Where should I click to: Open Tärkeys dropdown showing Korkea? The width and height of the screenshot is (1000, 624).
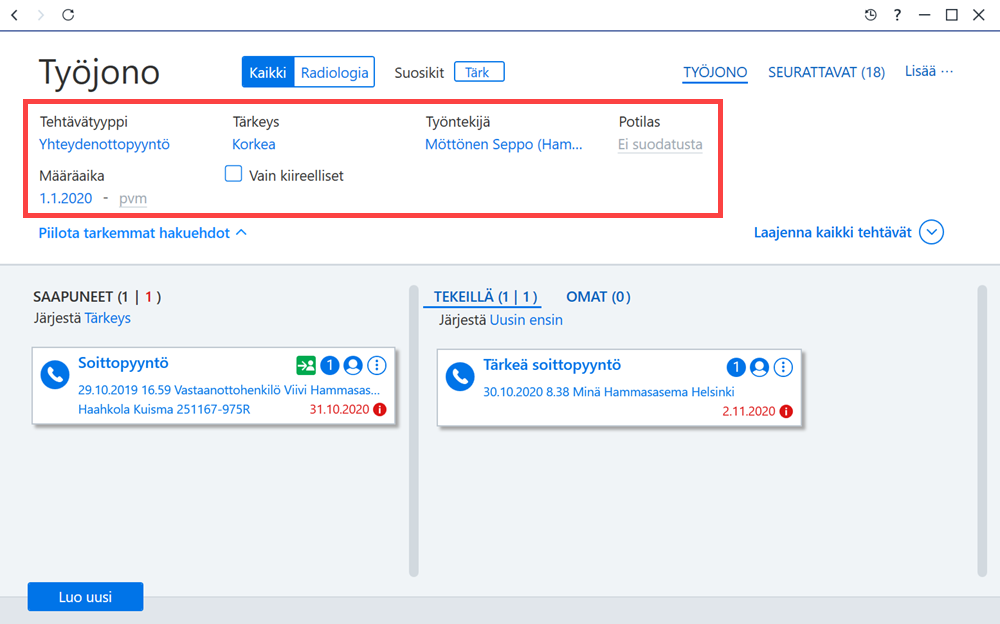pos(254,145)
